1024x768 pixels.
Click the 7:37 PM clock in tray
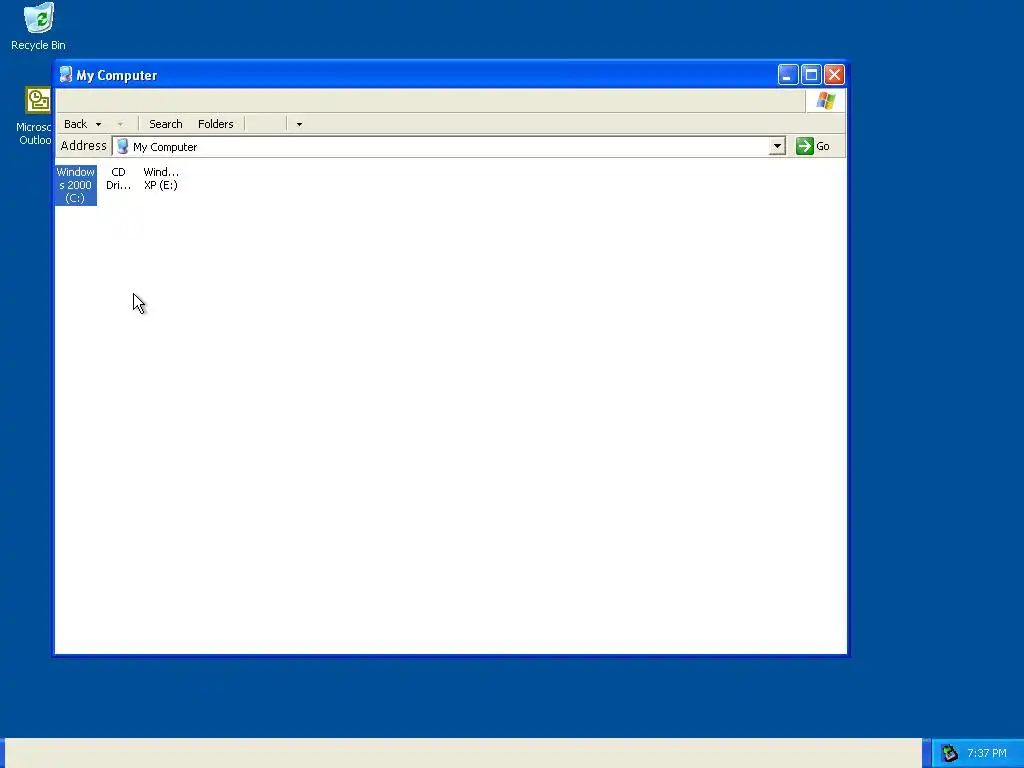coord(987,753)
